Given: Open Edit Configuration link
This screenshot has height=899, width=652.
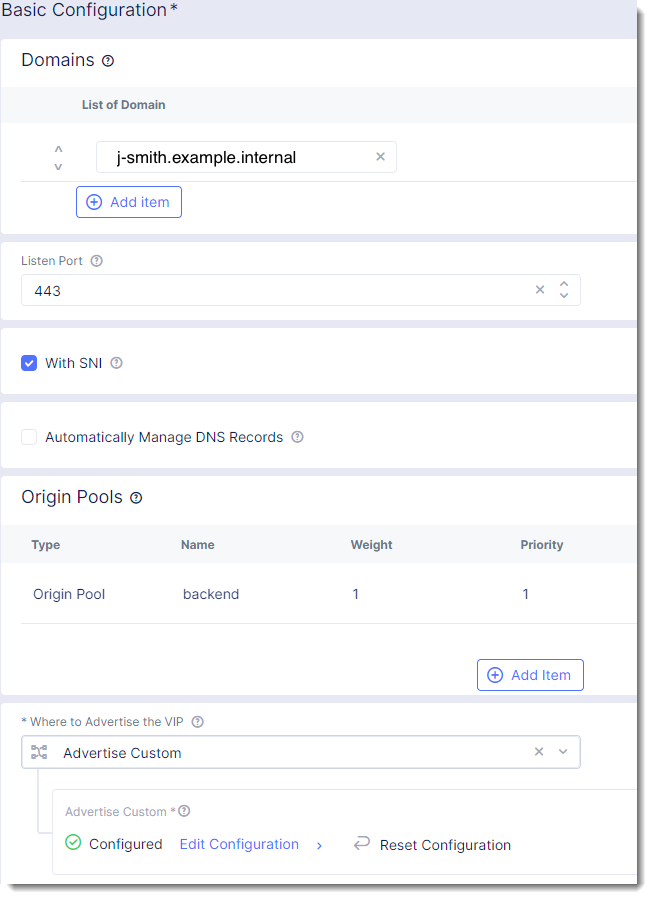Looking at the screenshot, I should coord(239,844).
